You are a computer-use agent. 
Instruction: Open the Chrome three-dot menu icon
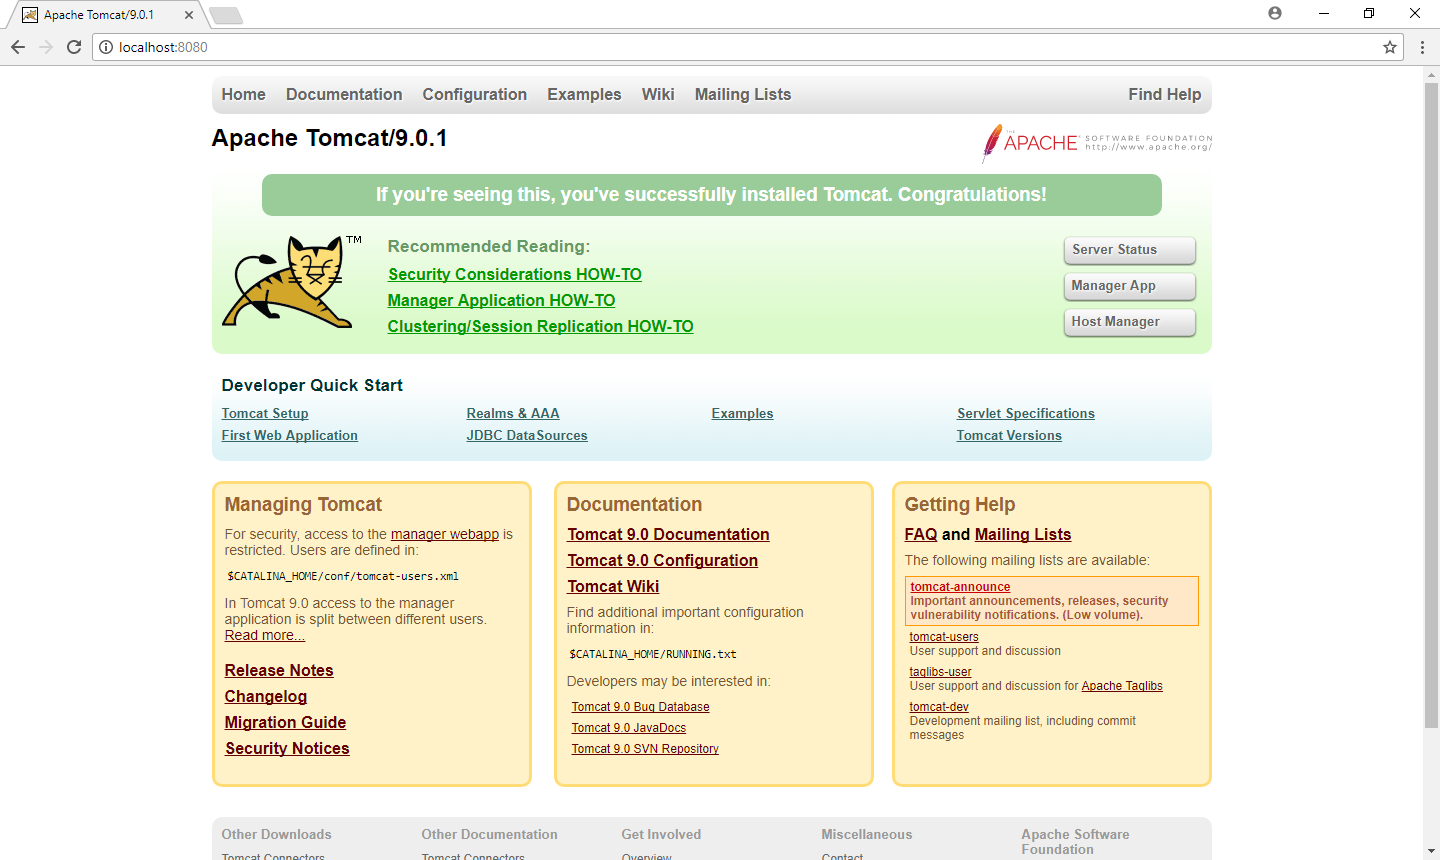[1421, 46]
